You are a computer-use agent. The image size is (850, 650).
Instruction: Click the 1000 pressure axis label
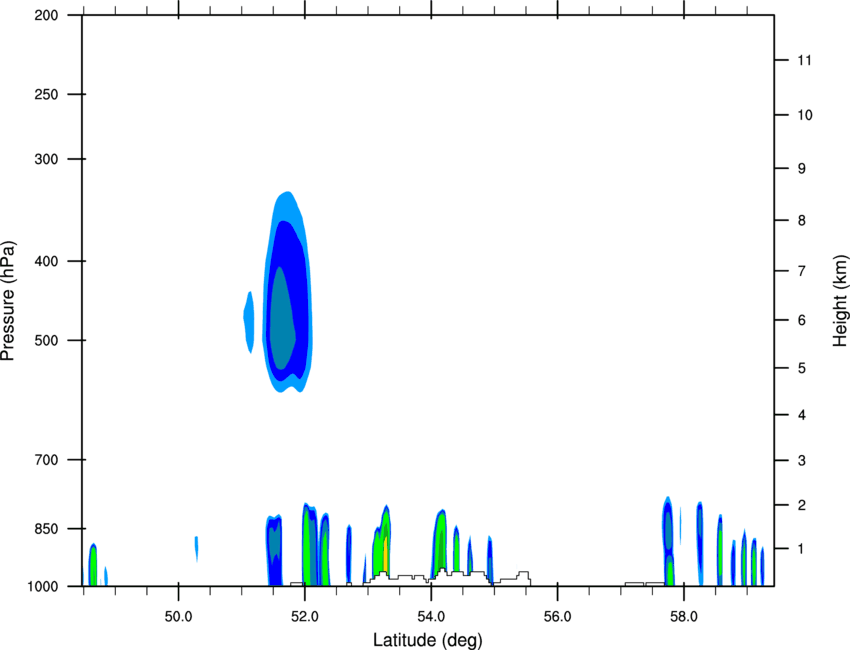[43, 587]
